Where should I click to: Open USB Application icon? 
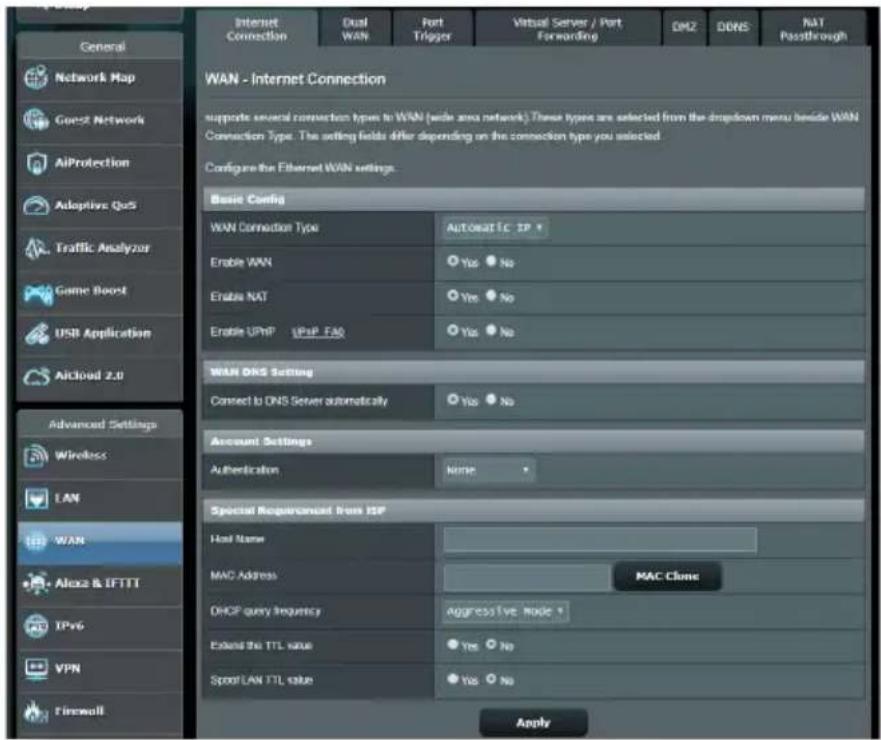click(x=37, y=333)
